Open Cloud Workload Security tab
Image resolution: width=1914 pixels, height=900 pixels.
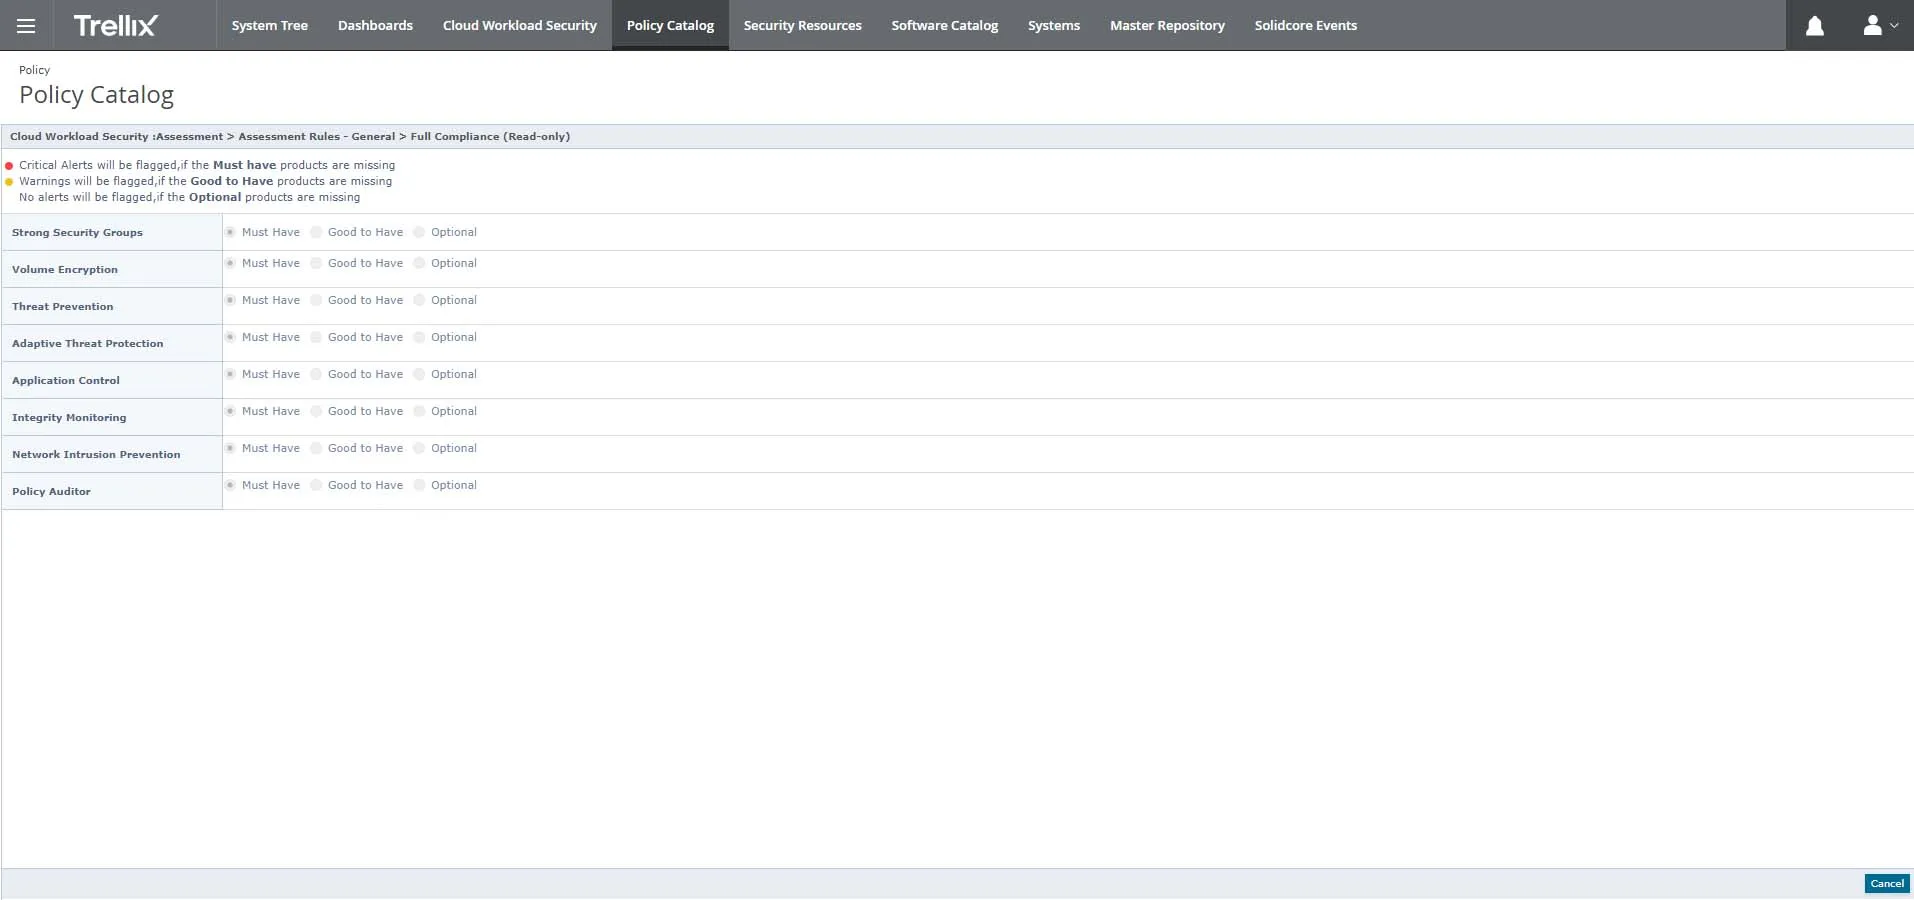[520, 26]
